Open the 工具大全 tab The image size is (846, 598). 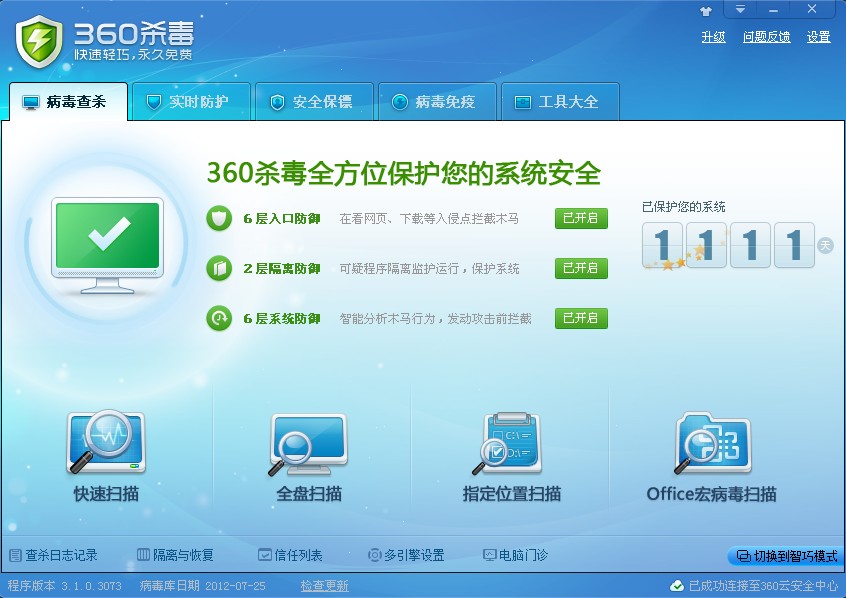pyautogui.click(x=561, y=101)
